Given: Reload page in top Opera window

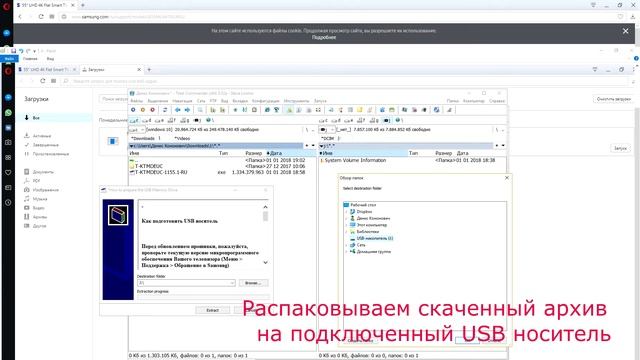Looking at the screenshot, I should click(40, 17).
